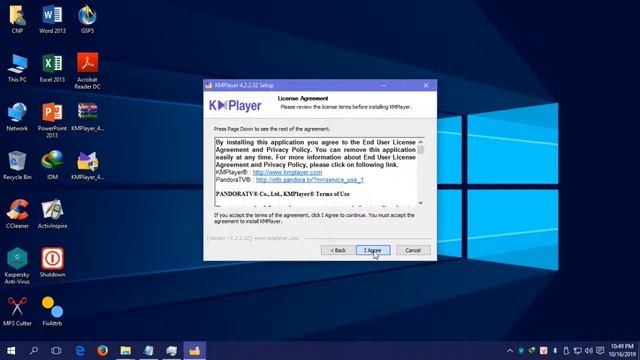Select the Acrobat Reader DC icon
The image size is (640, 360).
(87, 71)
